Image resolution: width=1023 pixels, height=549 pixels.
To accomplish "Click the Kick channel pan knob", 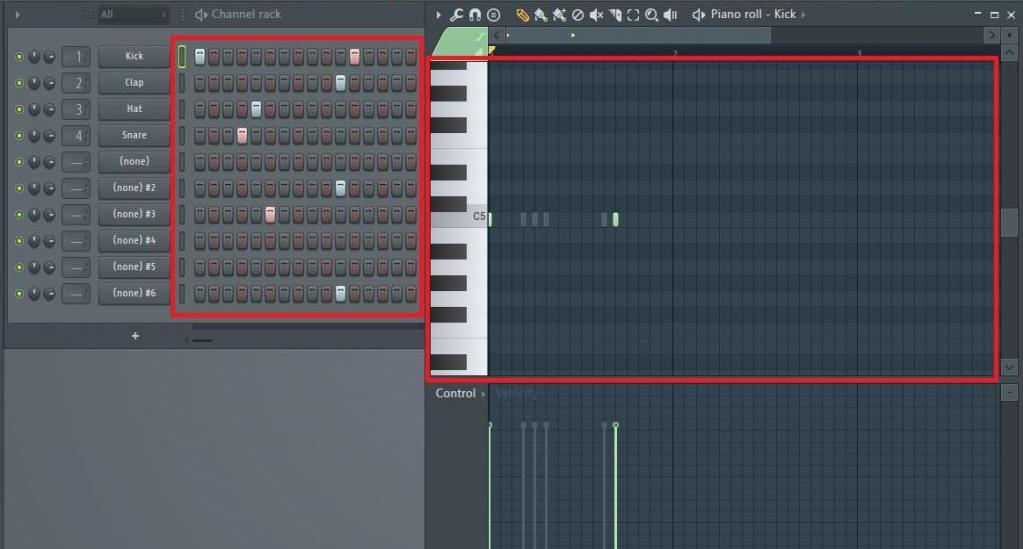I will [x=34, y=57].
